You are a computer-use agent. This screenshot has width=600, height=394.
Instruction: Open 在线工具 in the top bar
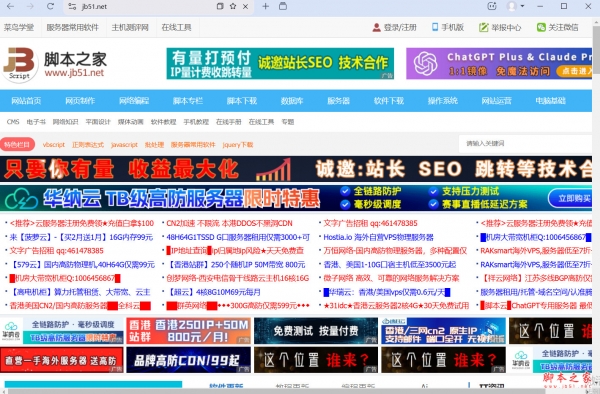[176, 27]
